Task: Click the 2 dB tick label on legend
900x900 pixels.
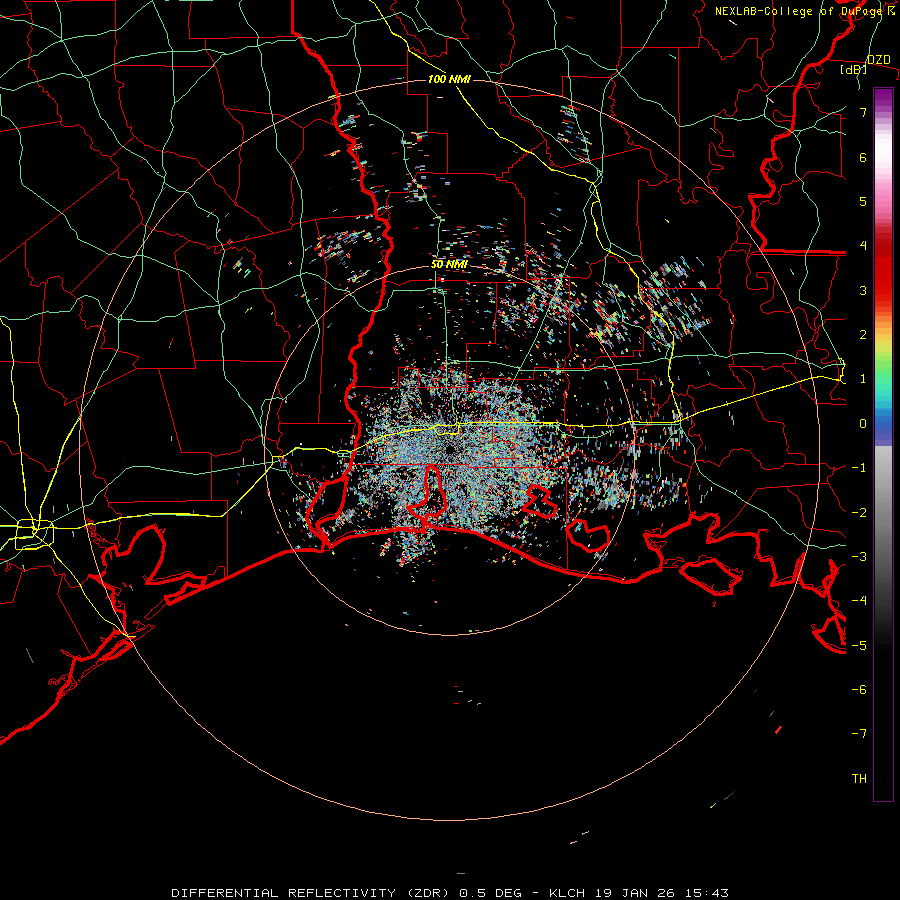Action: pos(863,335)
